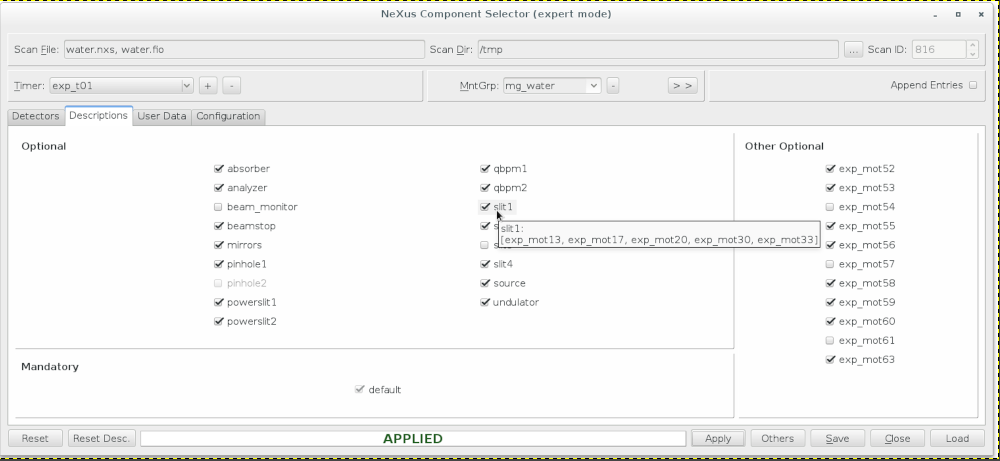This screenshot has width=1000, height=461.
Task: Click the 'Optional' section heading
Action: point(43,146)
